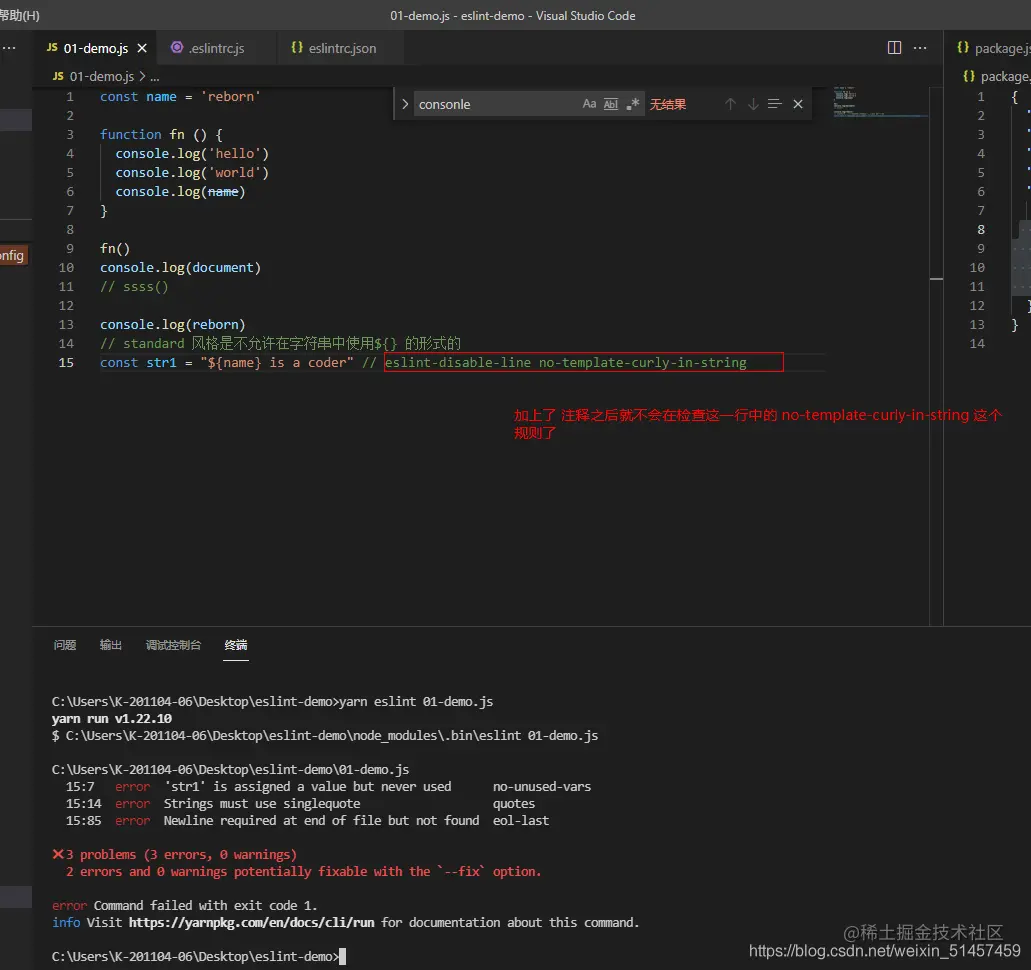This screenshot has height=970, width=1031.
Task: Toggle Find in Selection icon
Action: [x=775, y=104]
